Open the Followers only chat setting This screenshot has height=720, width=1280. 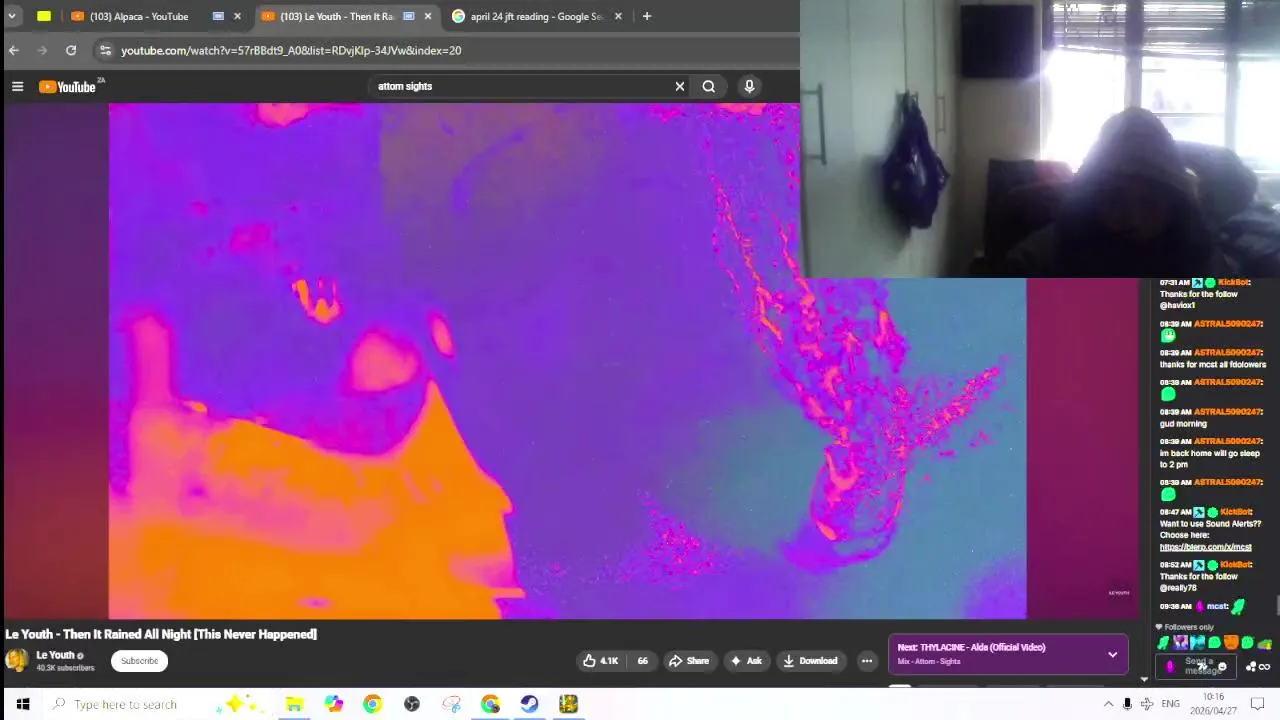click(x=1184, y=627)
